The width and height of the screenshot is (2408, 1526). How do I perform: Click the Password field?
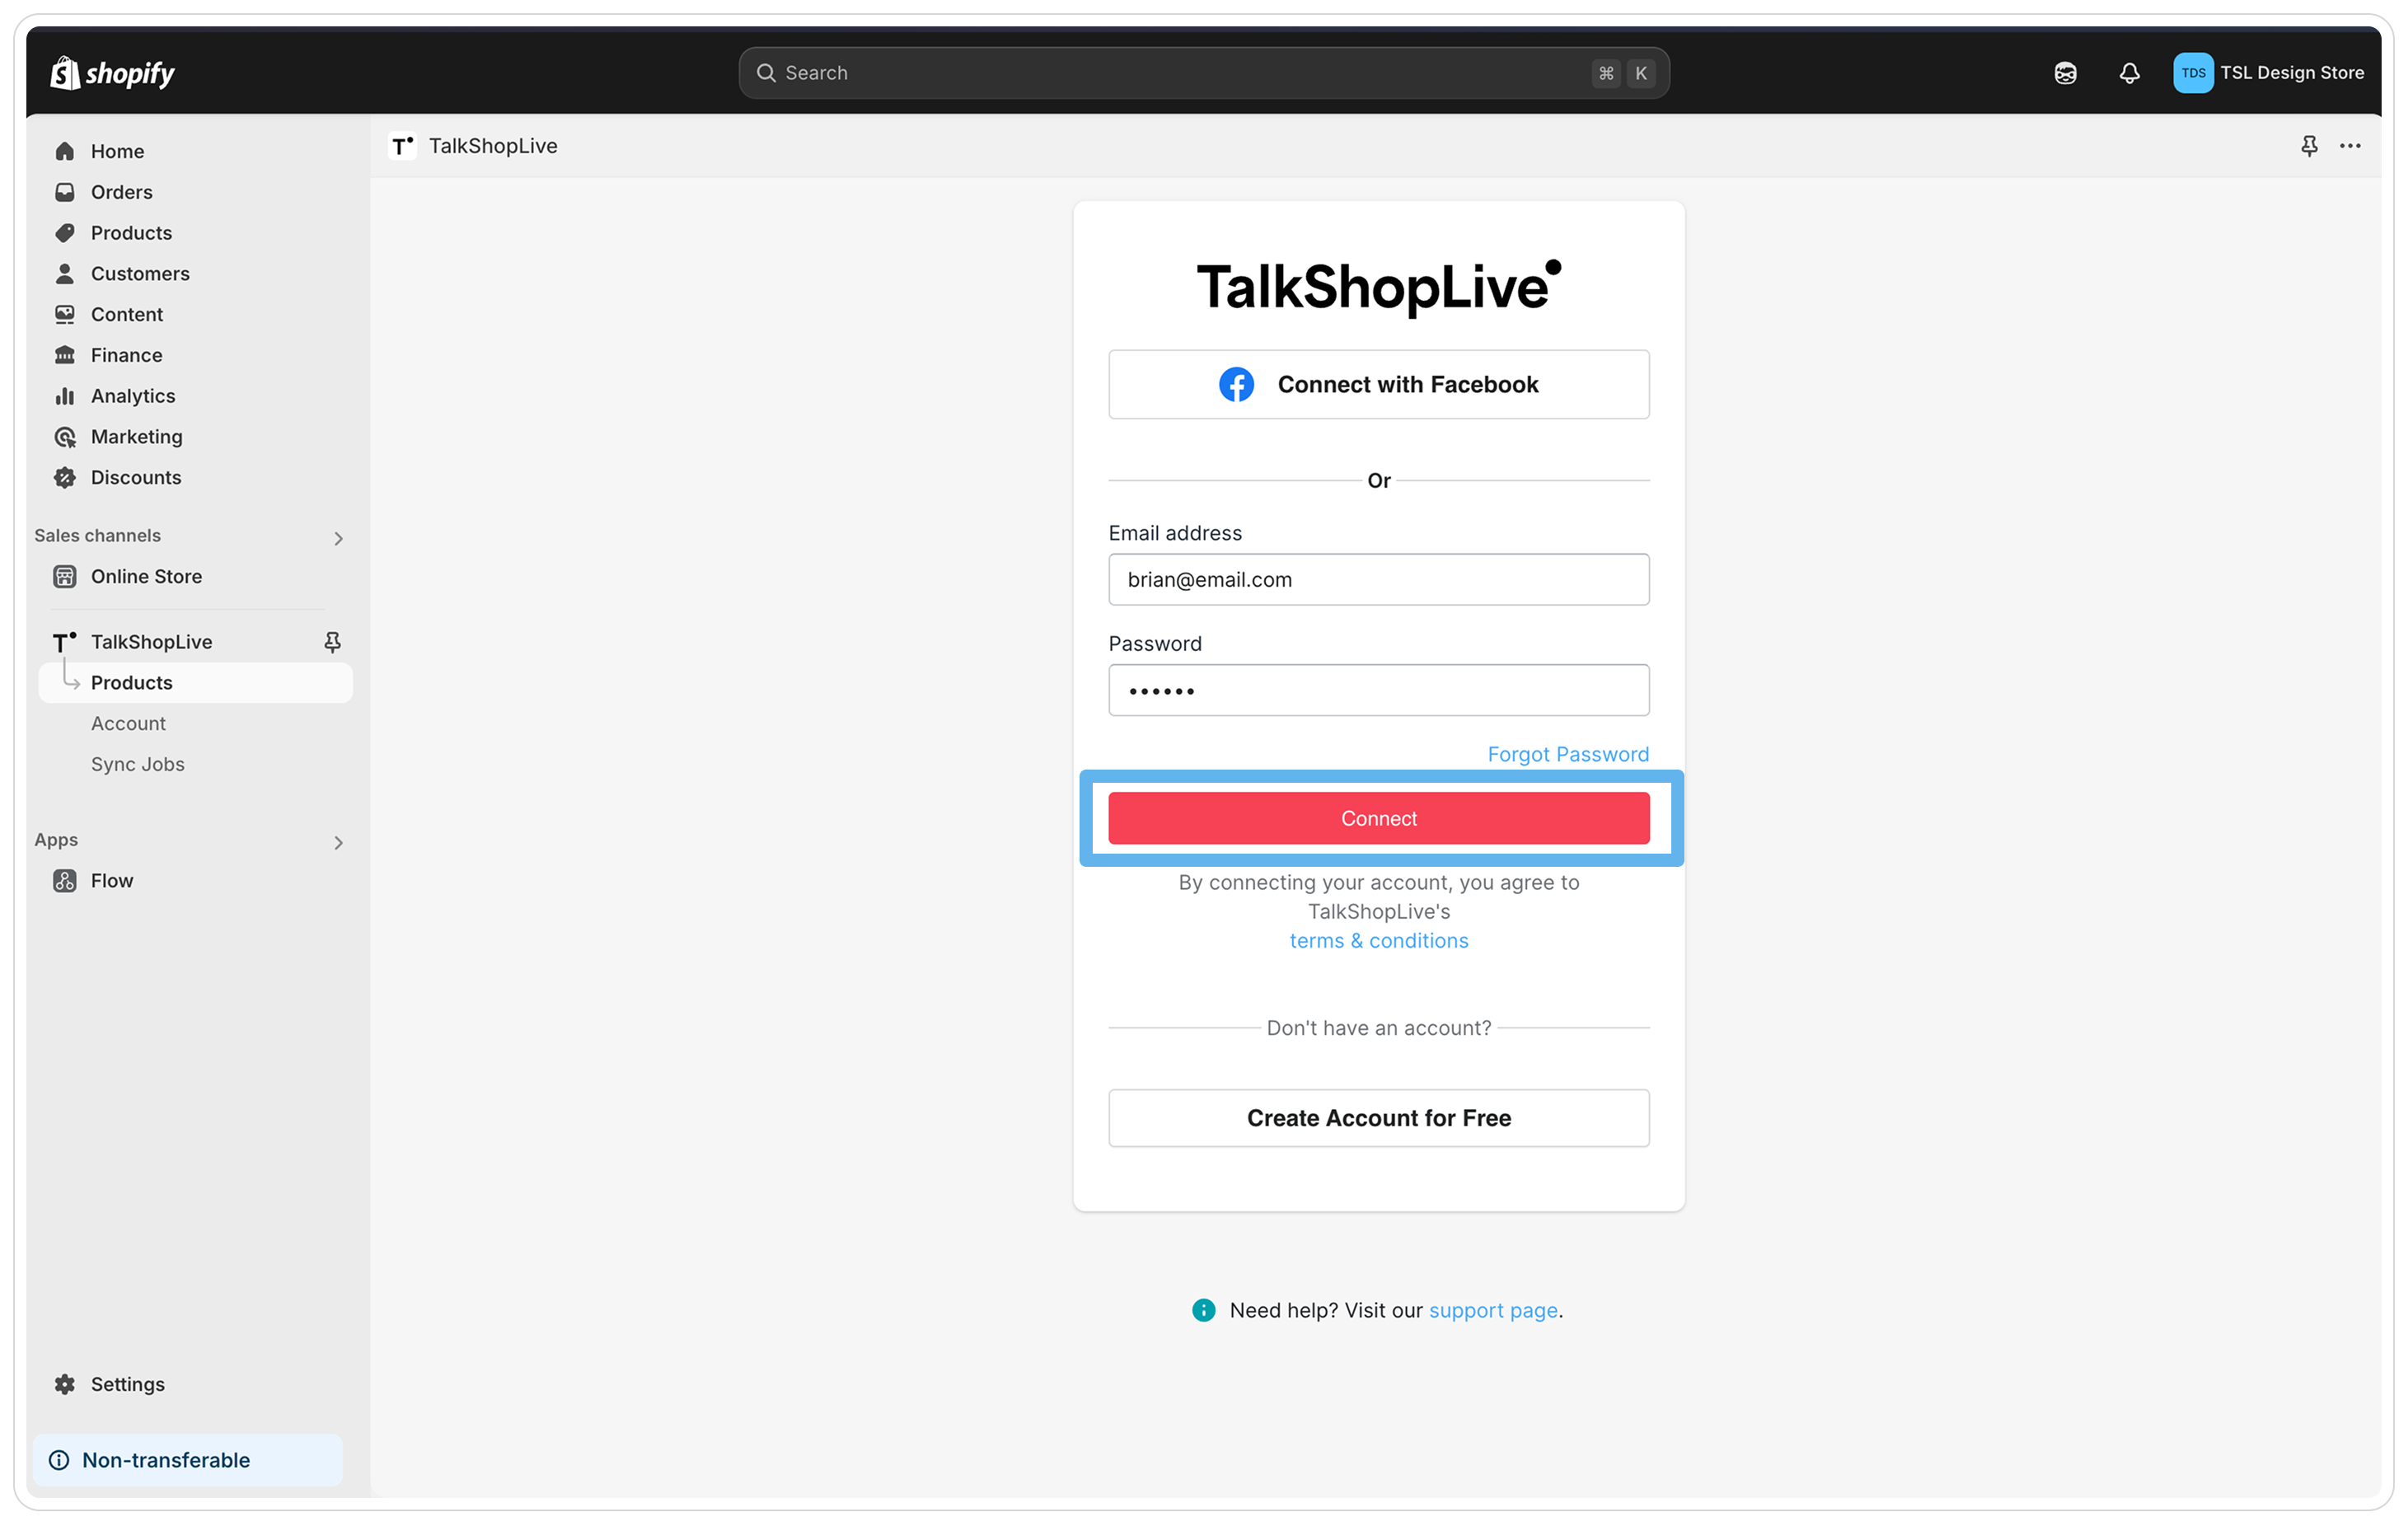(1378, 690)
